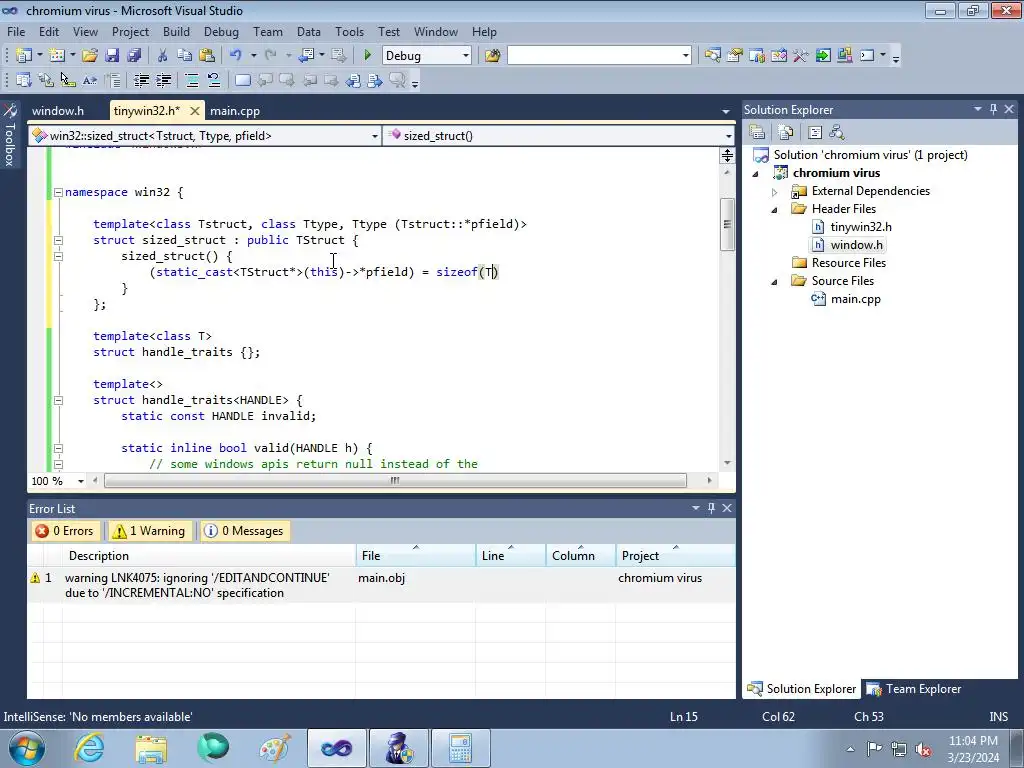Select main.cpp in Solution Explorer
Image resolution: width=1024 pixels, height=768 pixels.
(855, 299)
